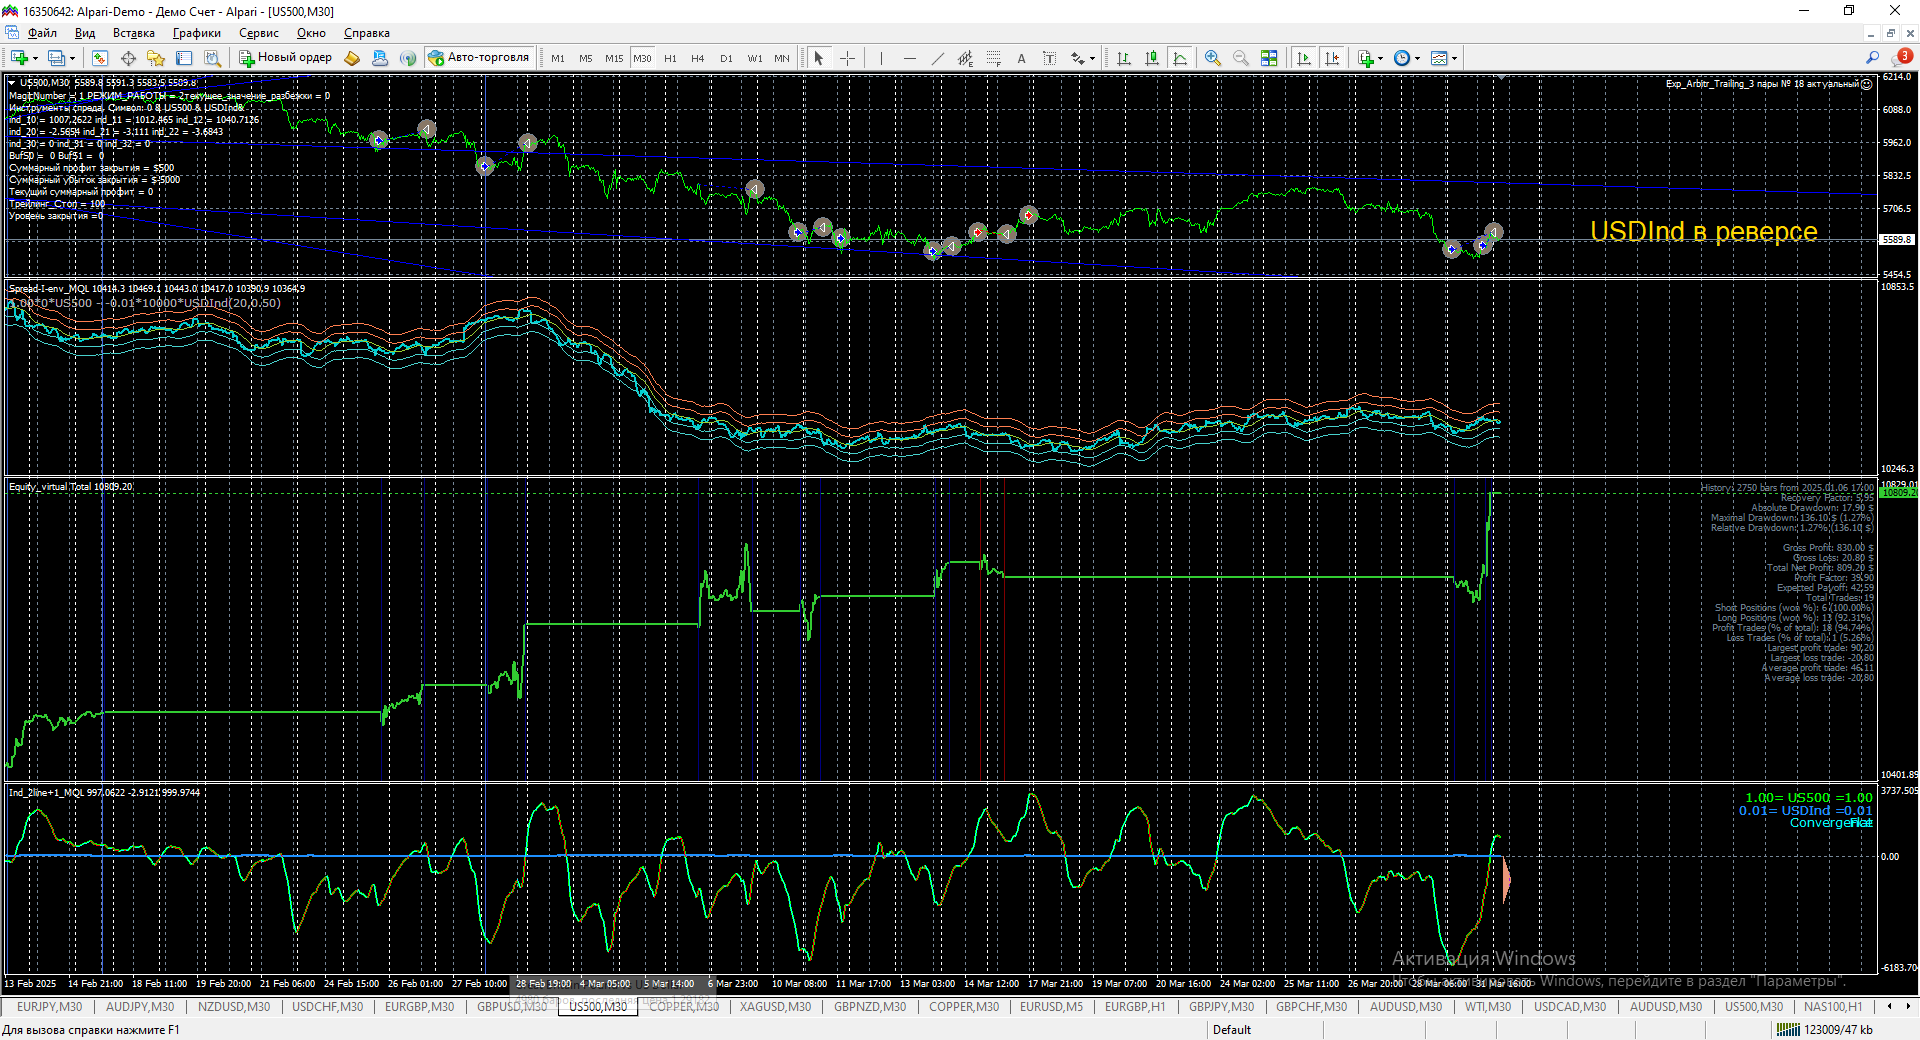Image resolution: width=1920 pixels, height=1040 pixels.
Task: Click the Новый ордер button
Action: 285,58
